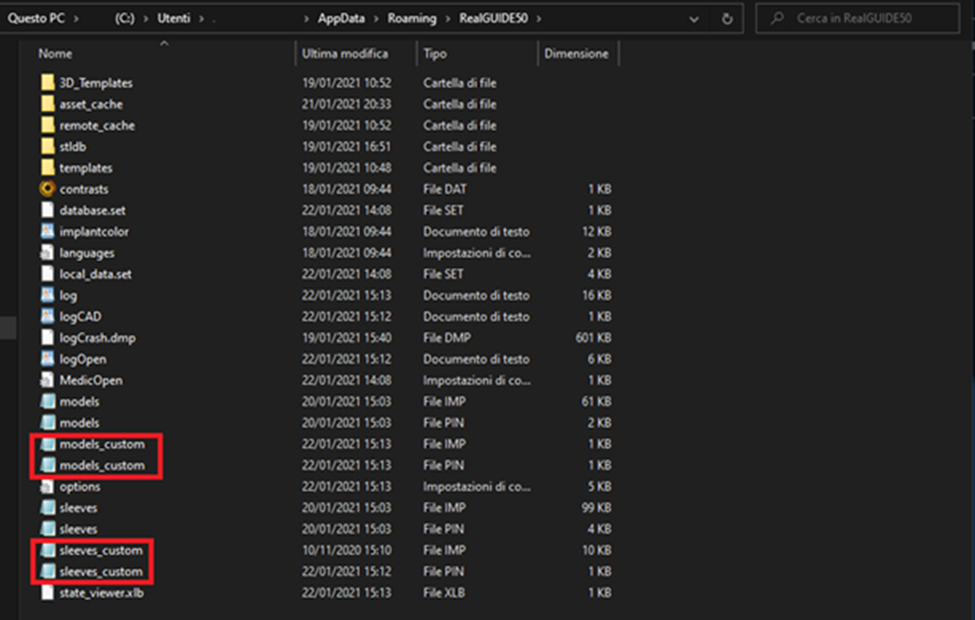
Task: Select the 3D_Templates folder icon
Action: (47, 83)
